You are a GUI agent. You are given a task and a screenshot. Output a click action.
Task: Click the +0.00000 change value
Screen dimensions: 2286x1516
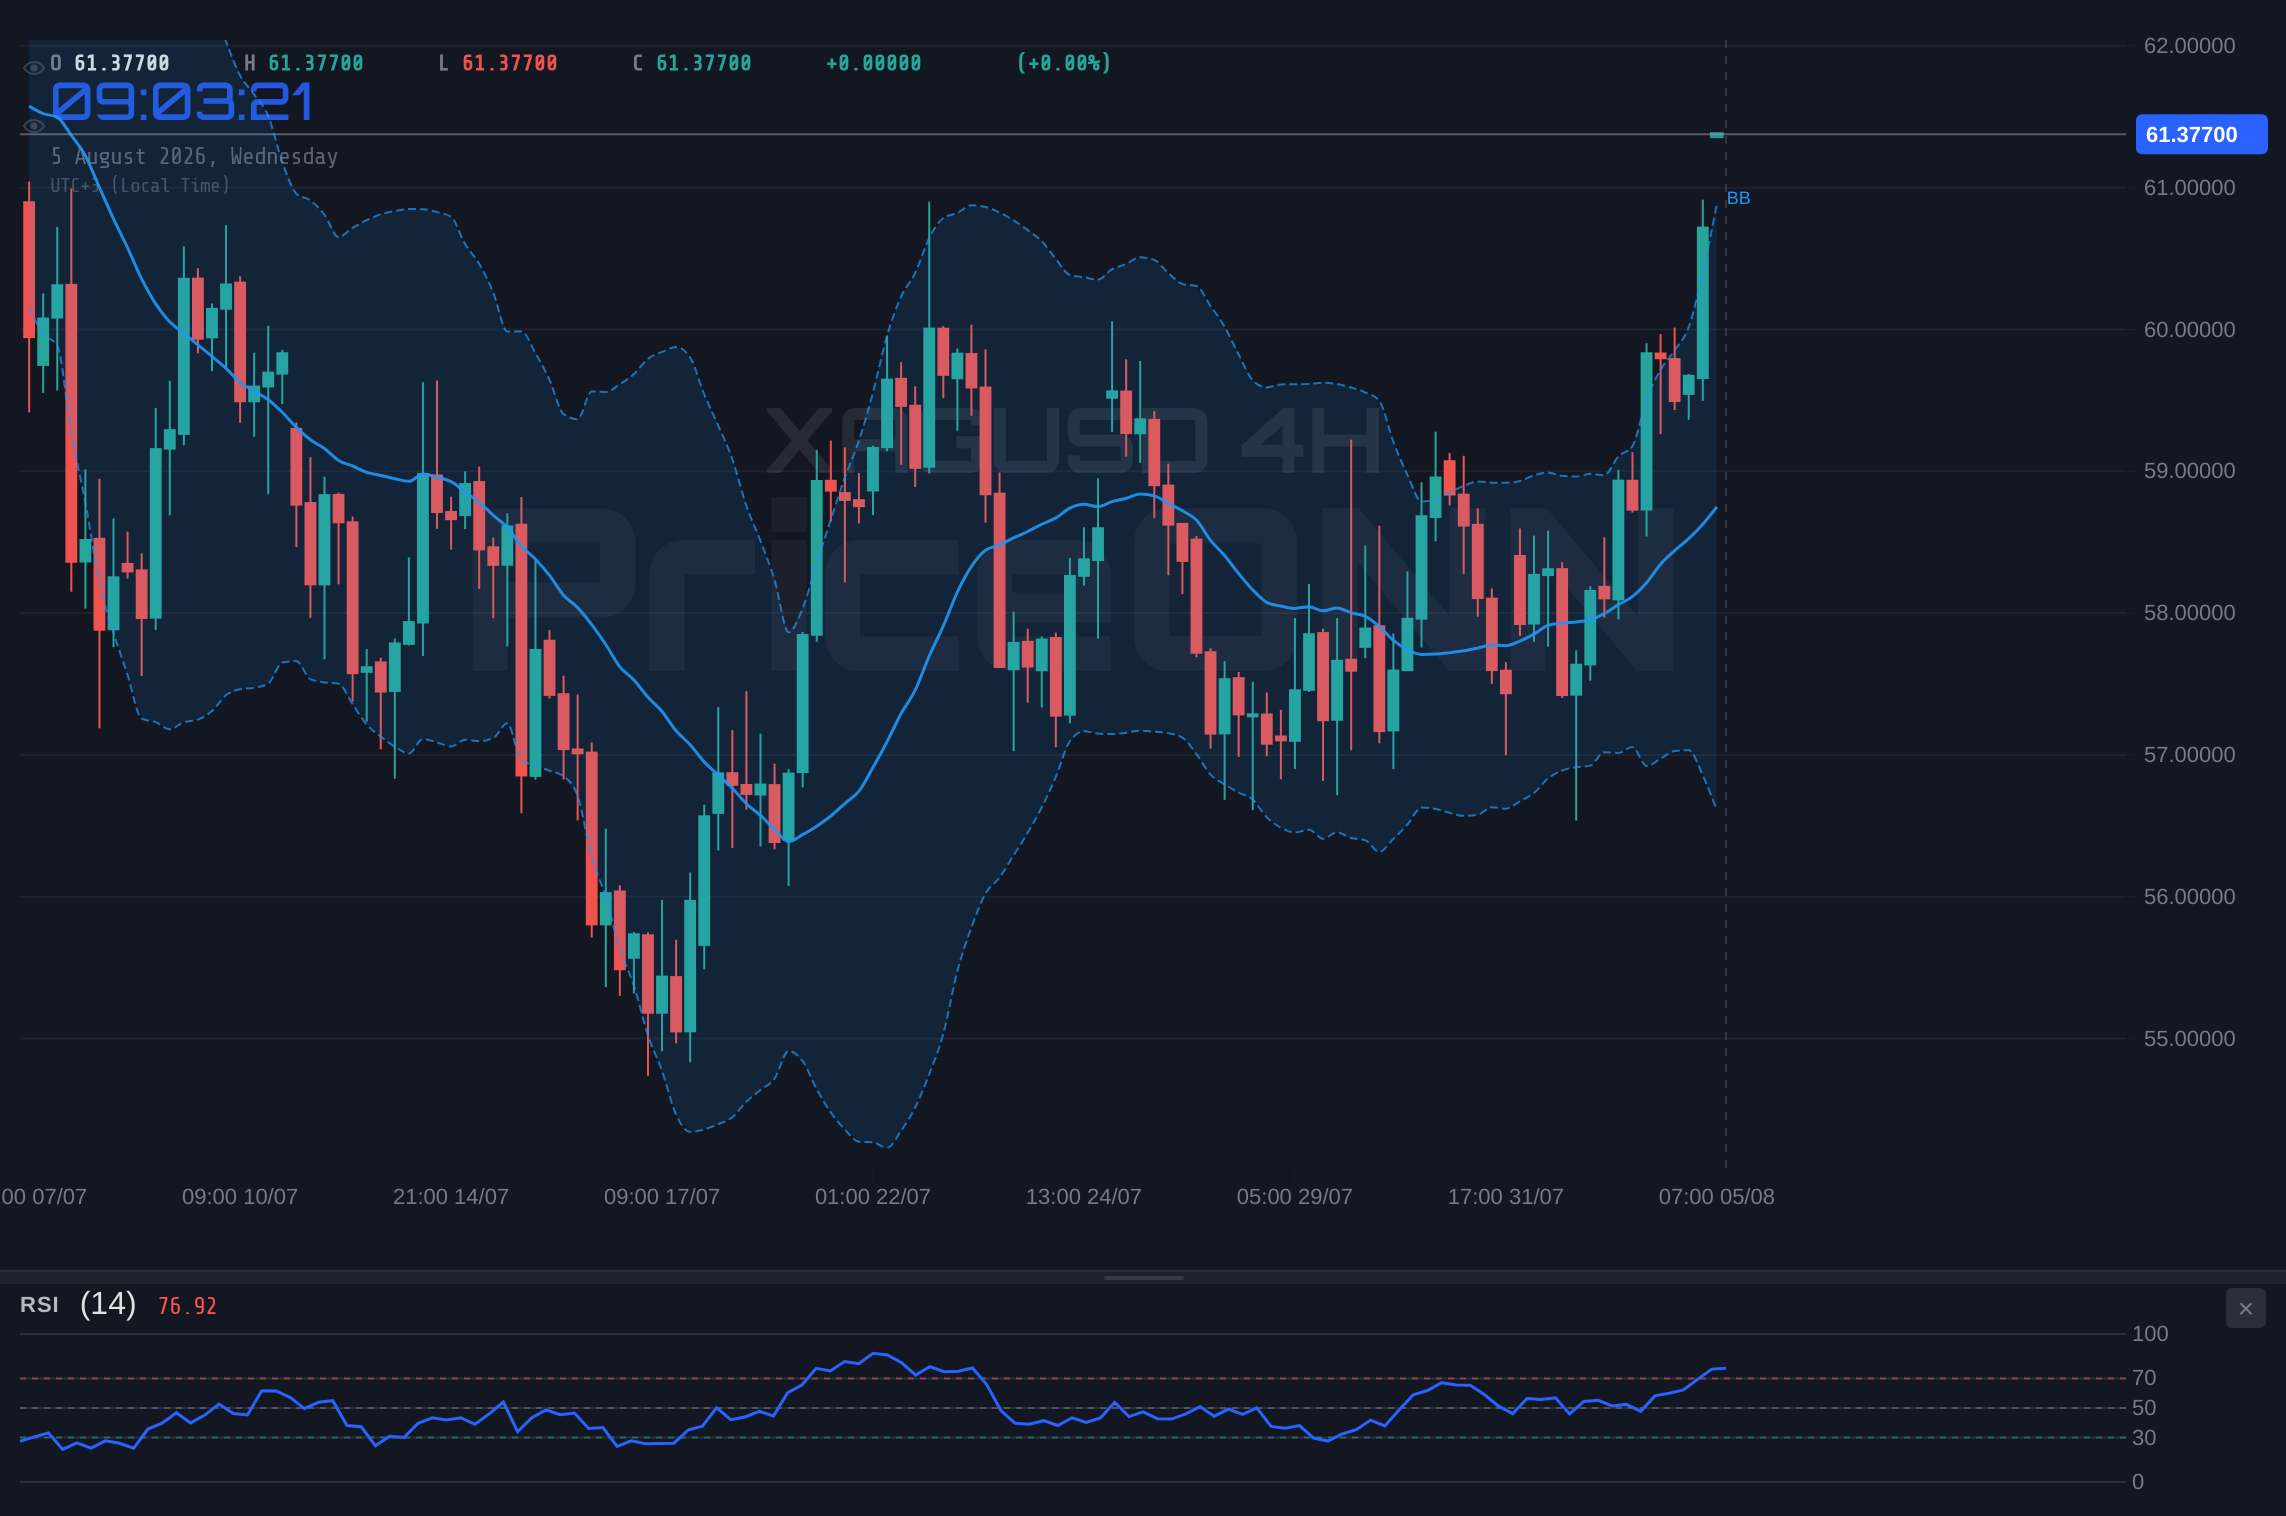point(874,63)
